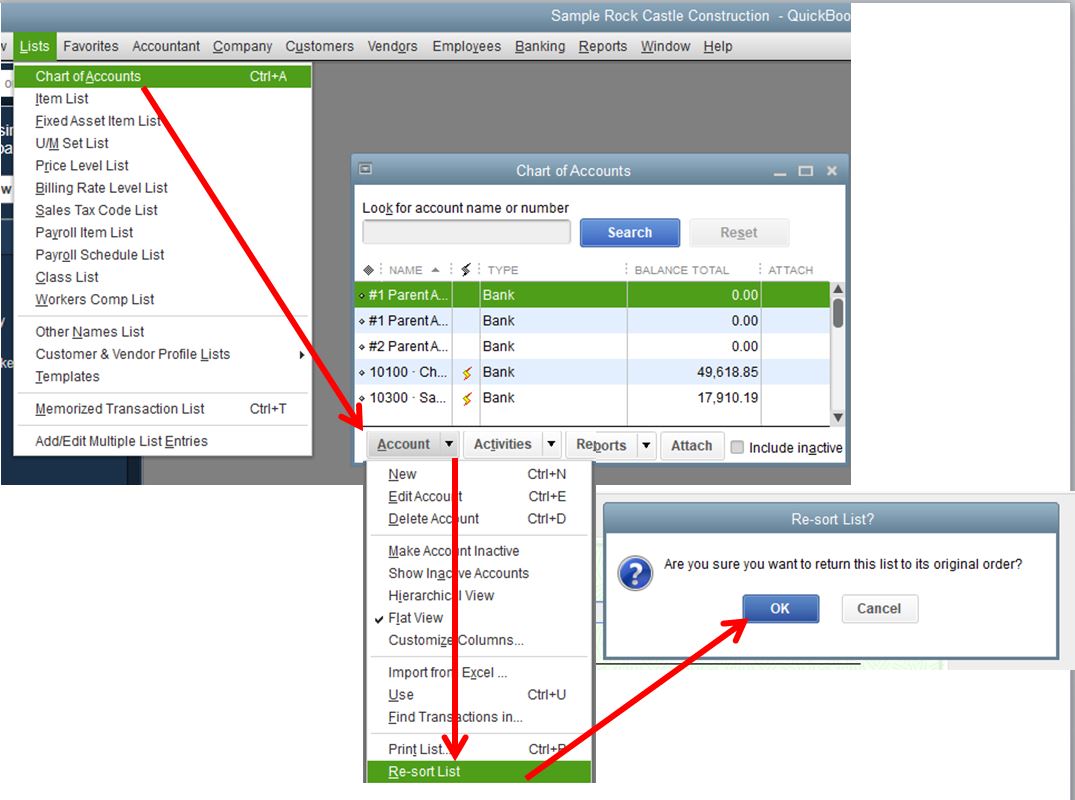
Task: Click the account name search field
Action: 466,232
